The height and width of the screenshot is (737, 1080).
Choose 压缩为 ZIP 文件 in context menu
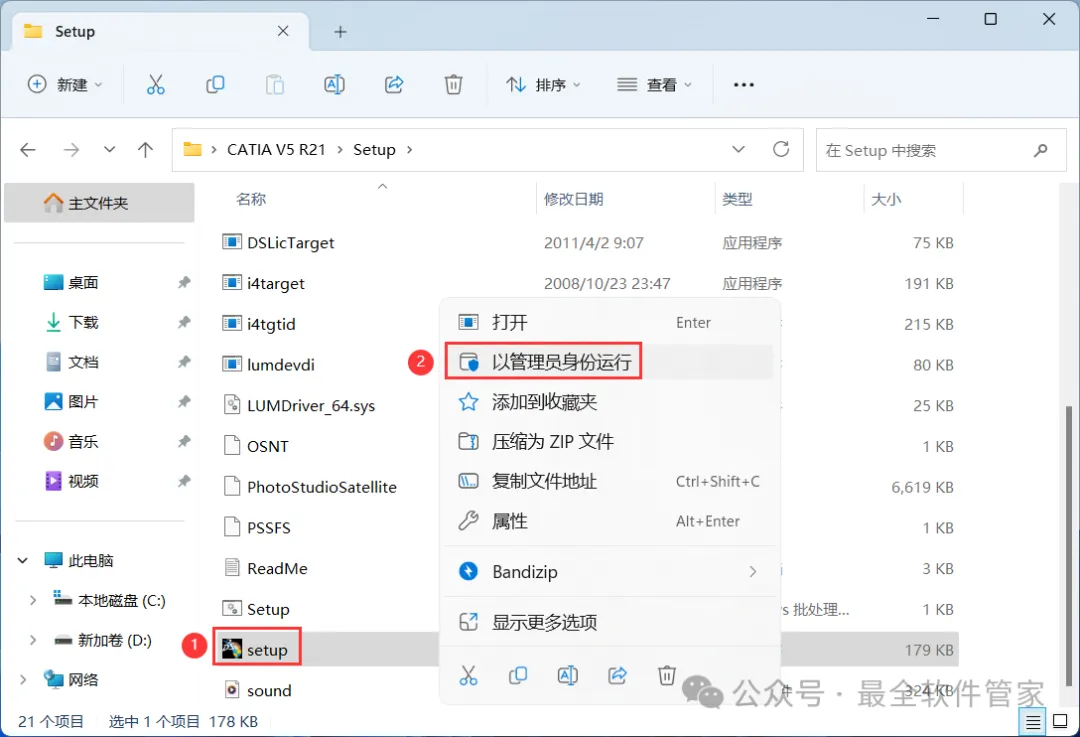(610, 442)
